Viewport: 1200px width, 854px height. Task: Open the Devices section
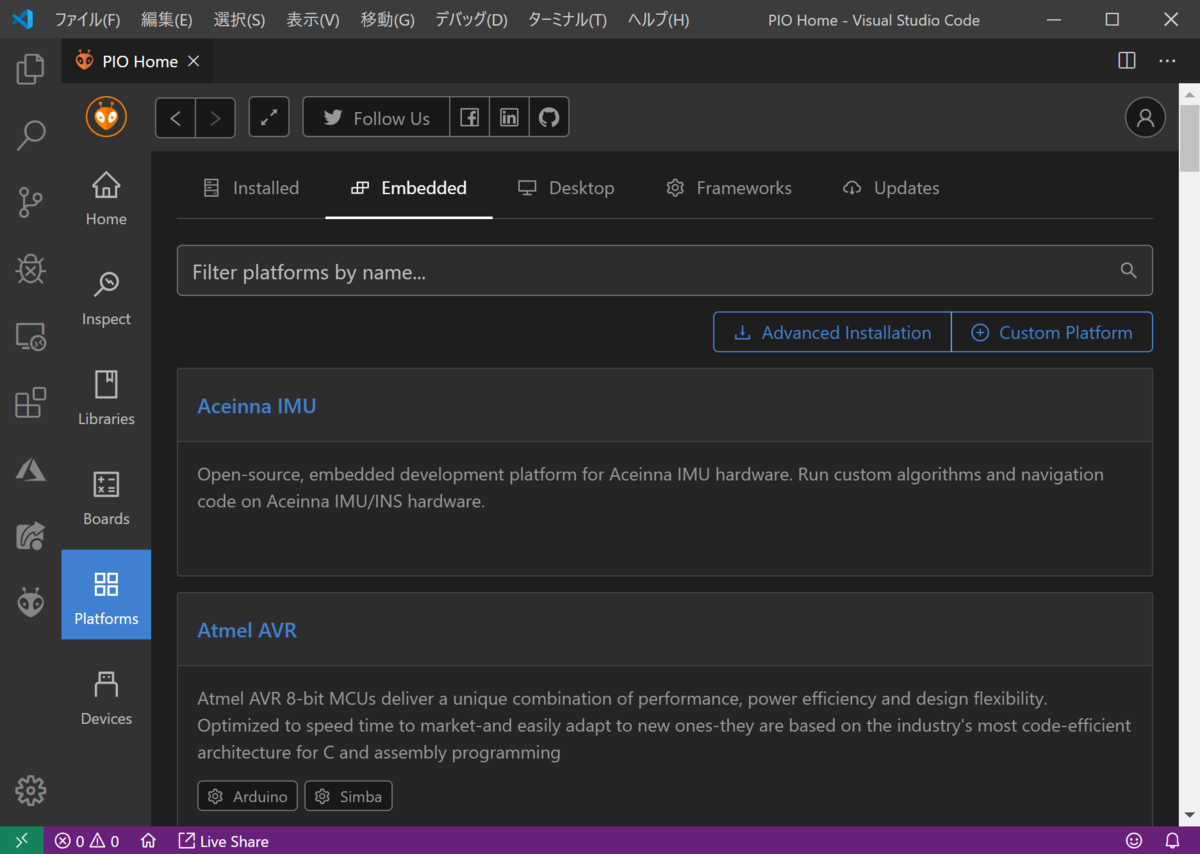106,698
